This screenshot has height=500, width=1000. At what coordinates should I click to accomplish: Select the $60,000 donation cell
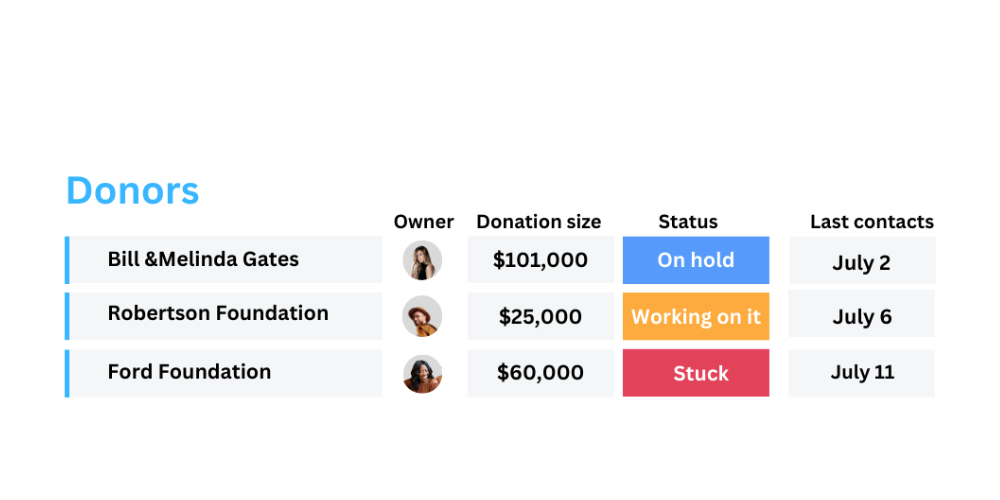[540, 373]
